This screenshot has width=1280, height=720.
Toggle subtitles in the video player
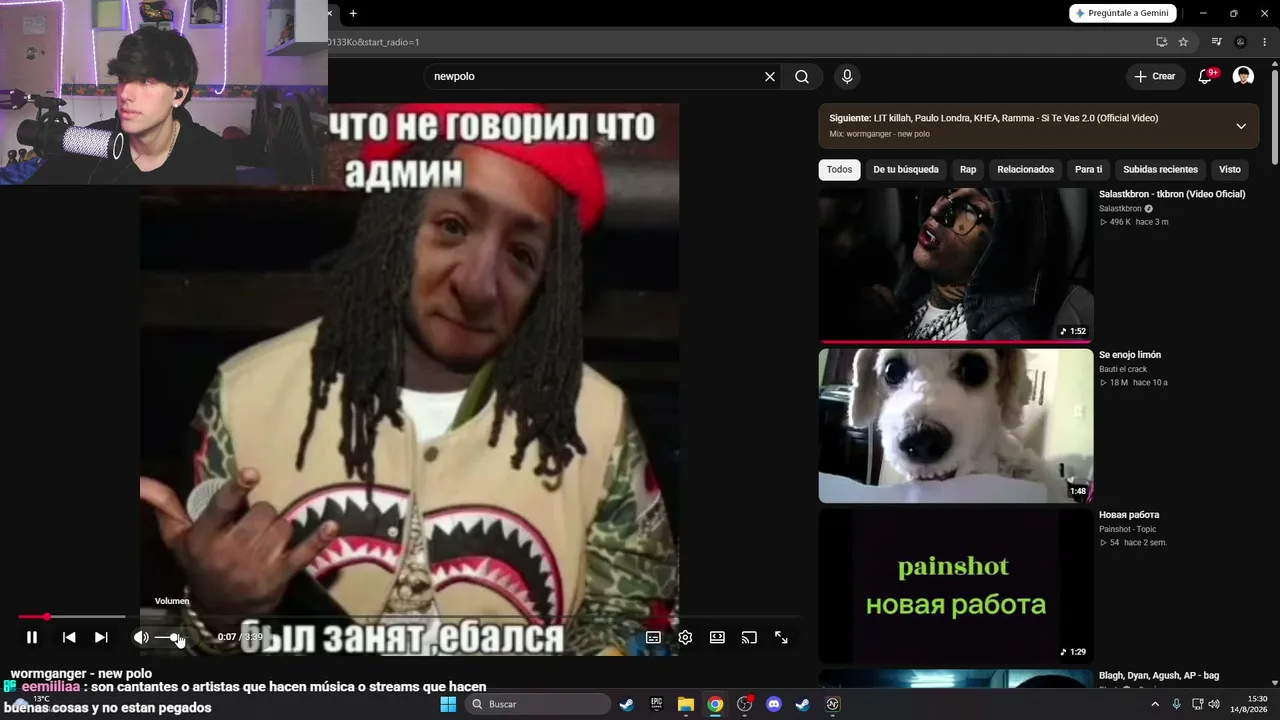point(653,637)
